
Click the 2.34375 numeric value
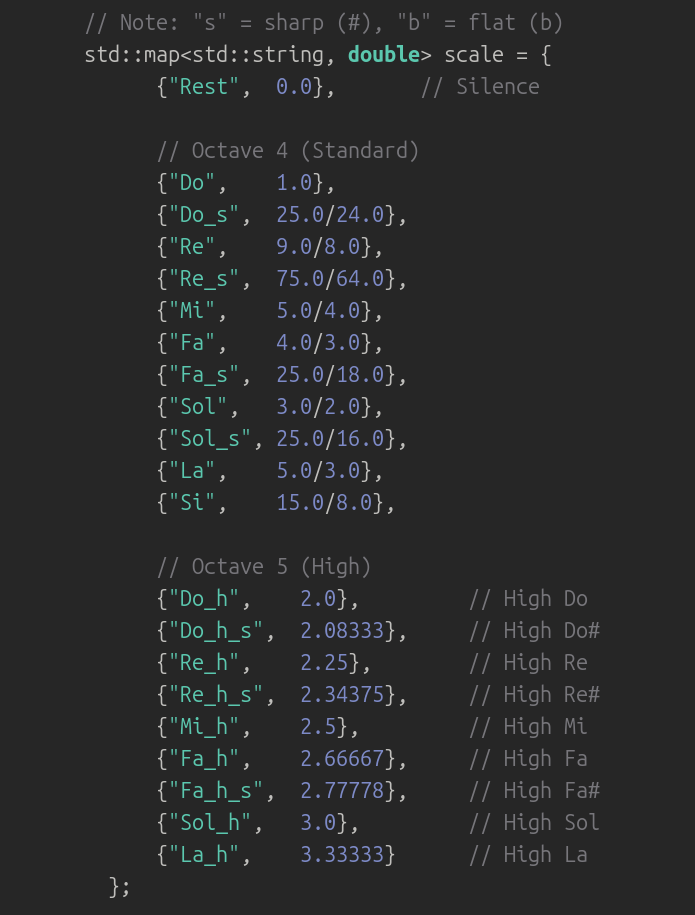pos(342,694)
